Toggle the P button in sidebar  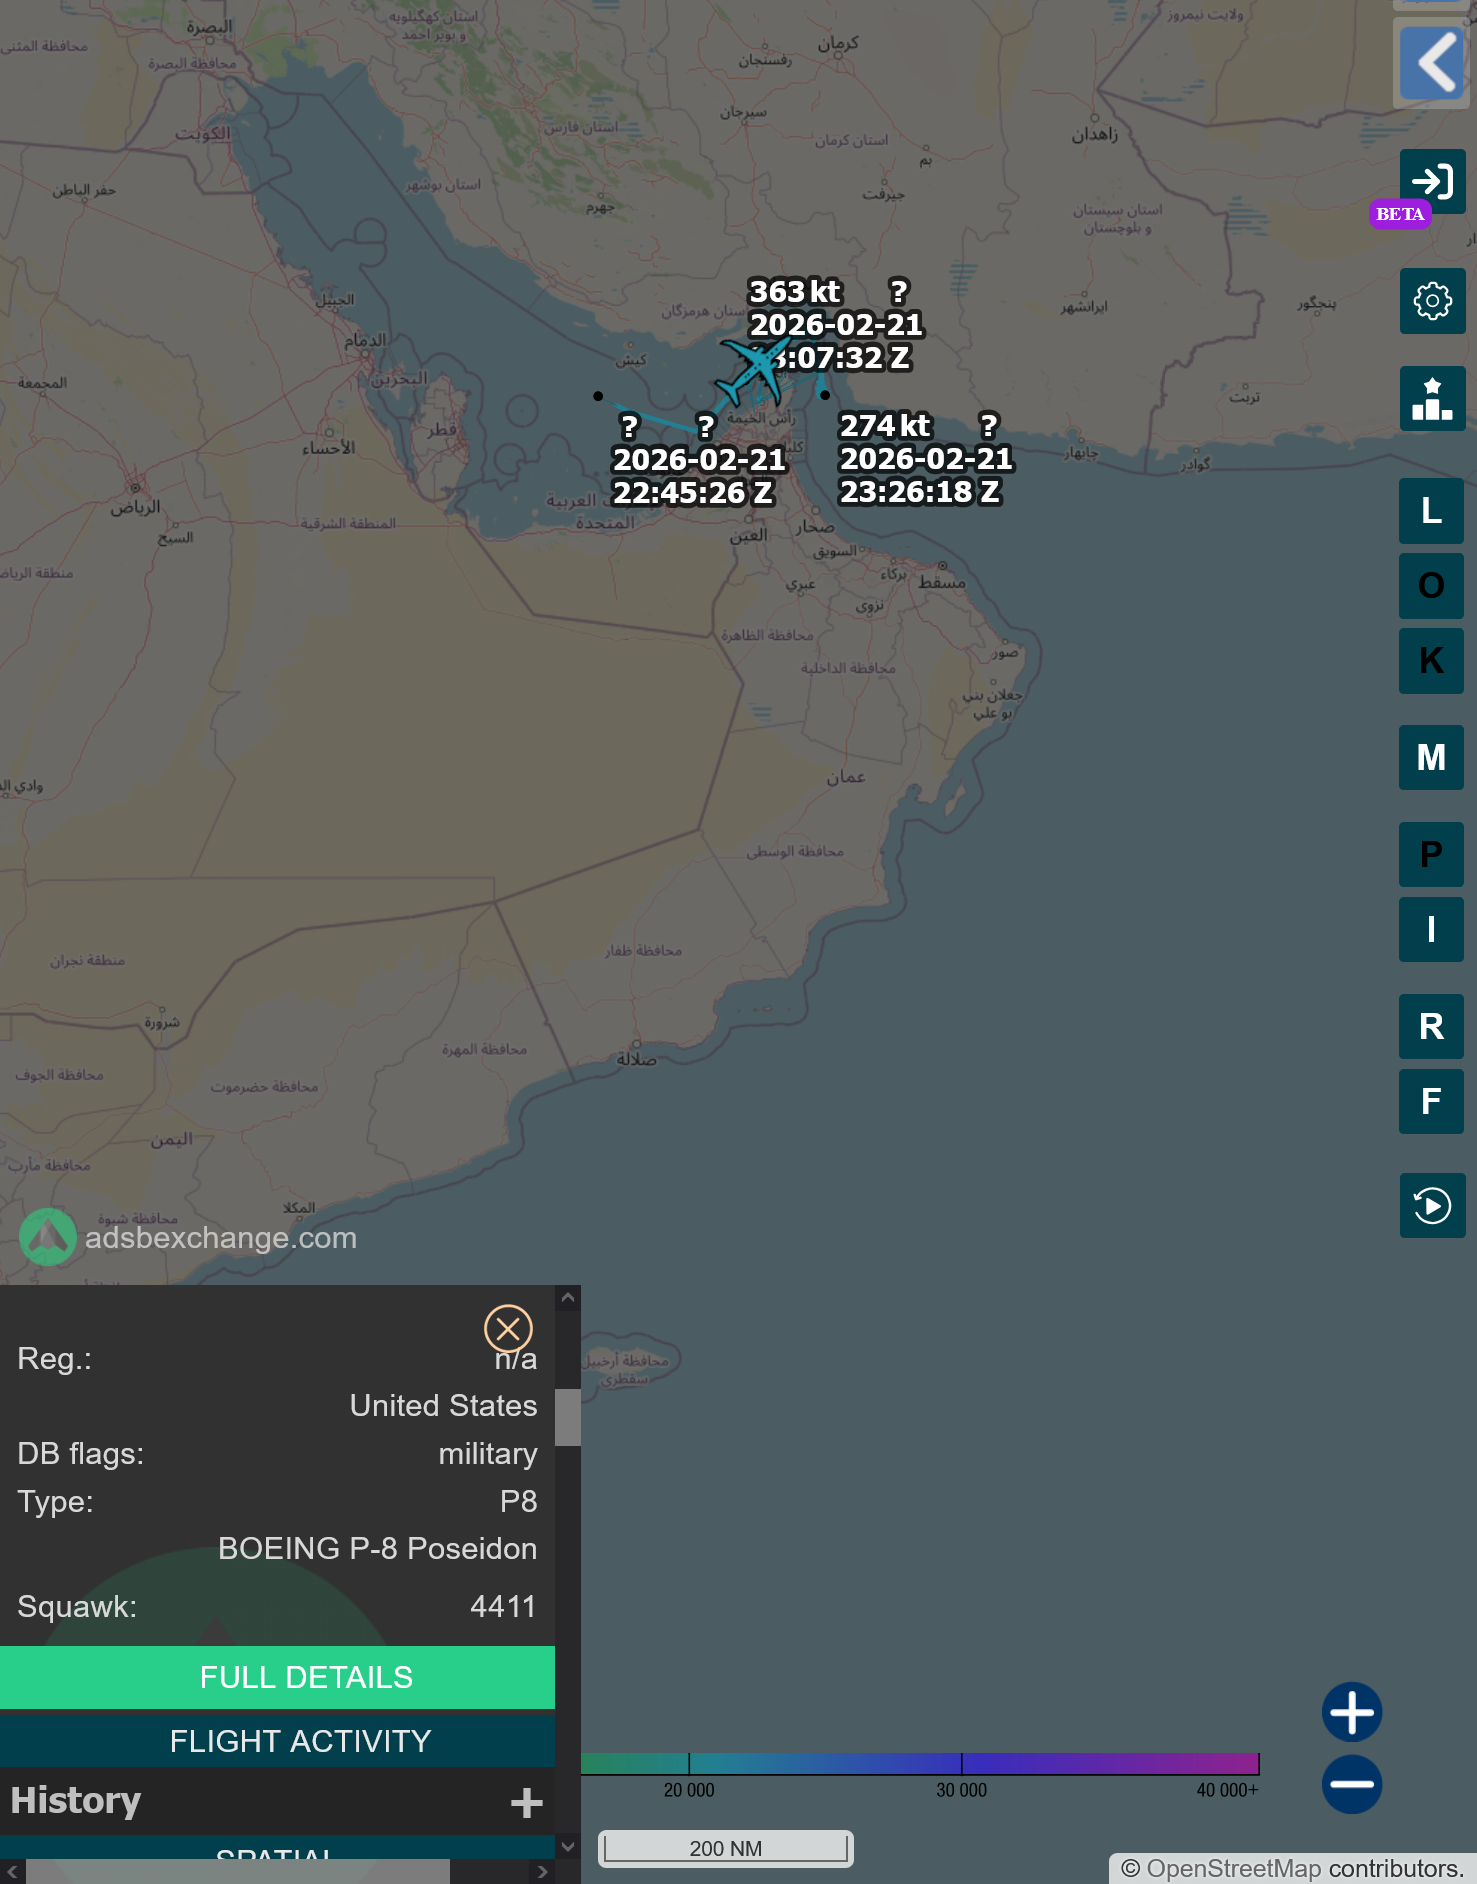[x=1431, y=854]
